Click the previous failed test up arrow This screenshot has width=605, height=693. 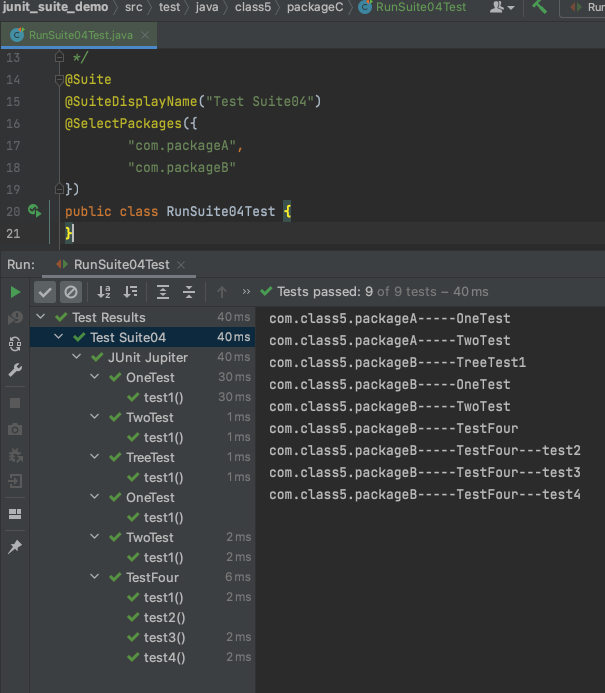point(222,292)
